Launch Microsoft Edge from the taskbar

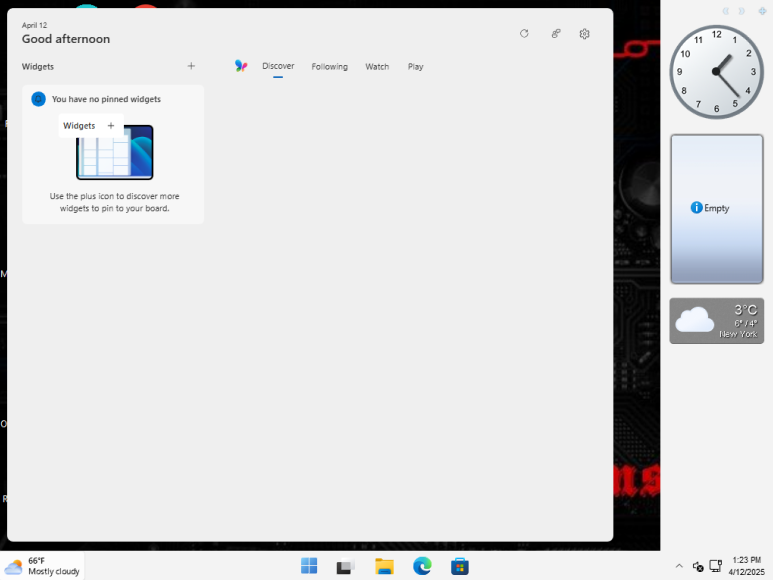(422, 566)
